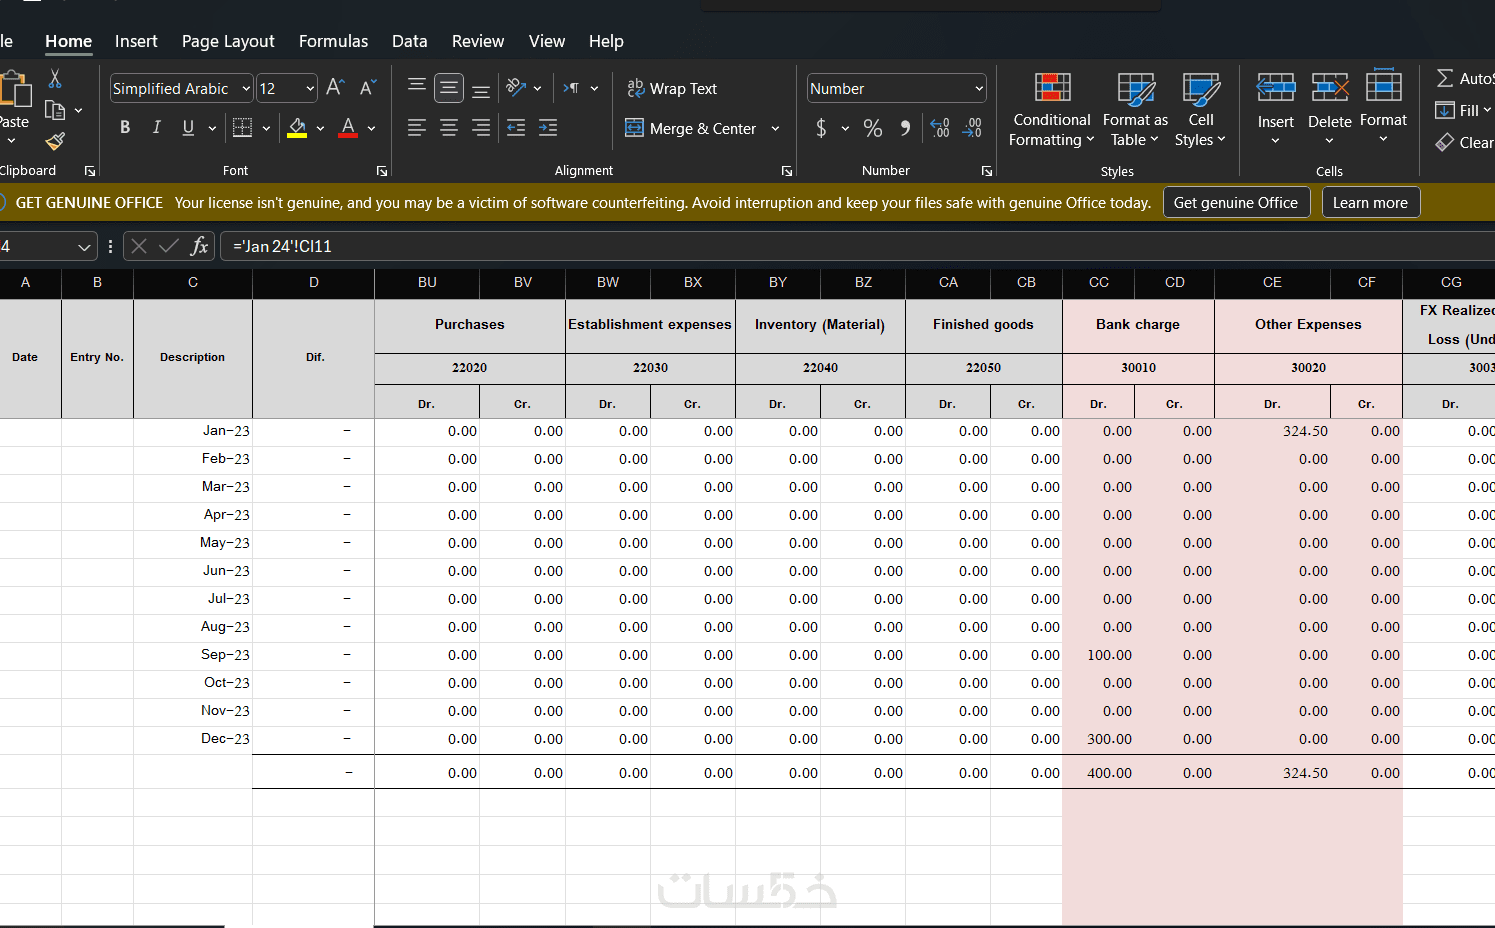This screenshot has width=1495, height=928.
Task: Toggle Bold formatting
Action: click(x=125, y=128)
